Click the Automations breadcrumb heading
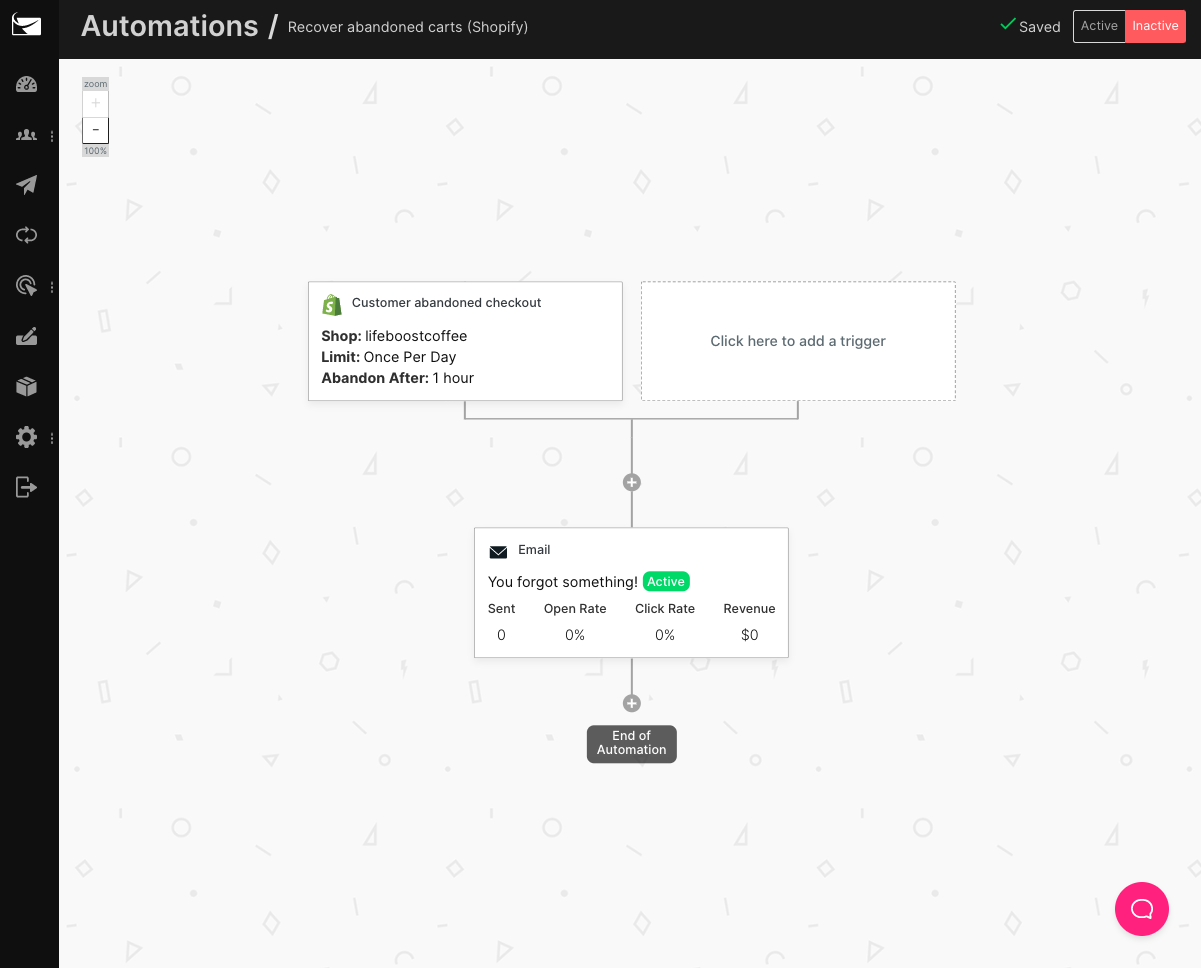Screen dimensions: 1201x968 [x=169, y=26]
